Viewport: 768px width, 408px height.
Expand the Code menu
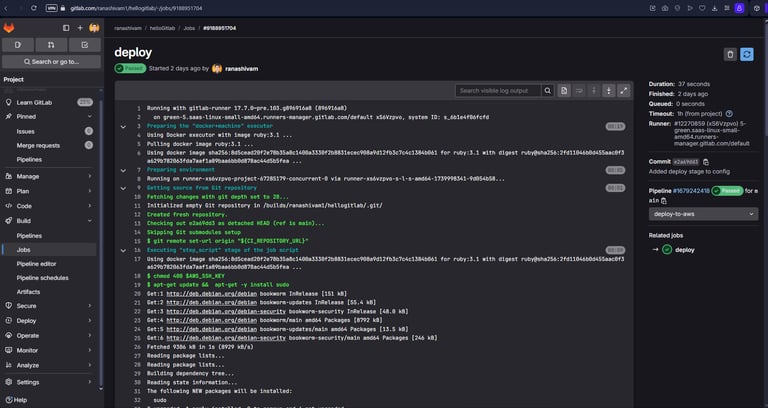(48, 206)
